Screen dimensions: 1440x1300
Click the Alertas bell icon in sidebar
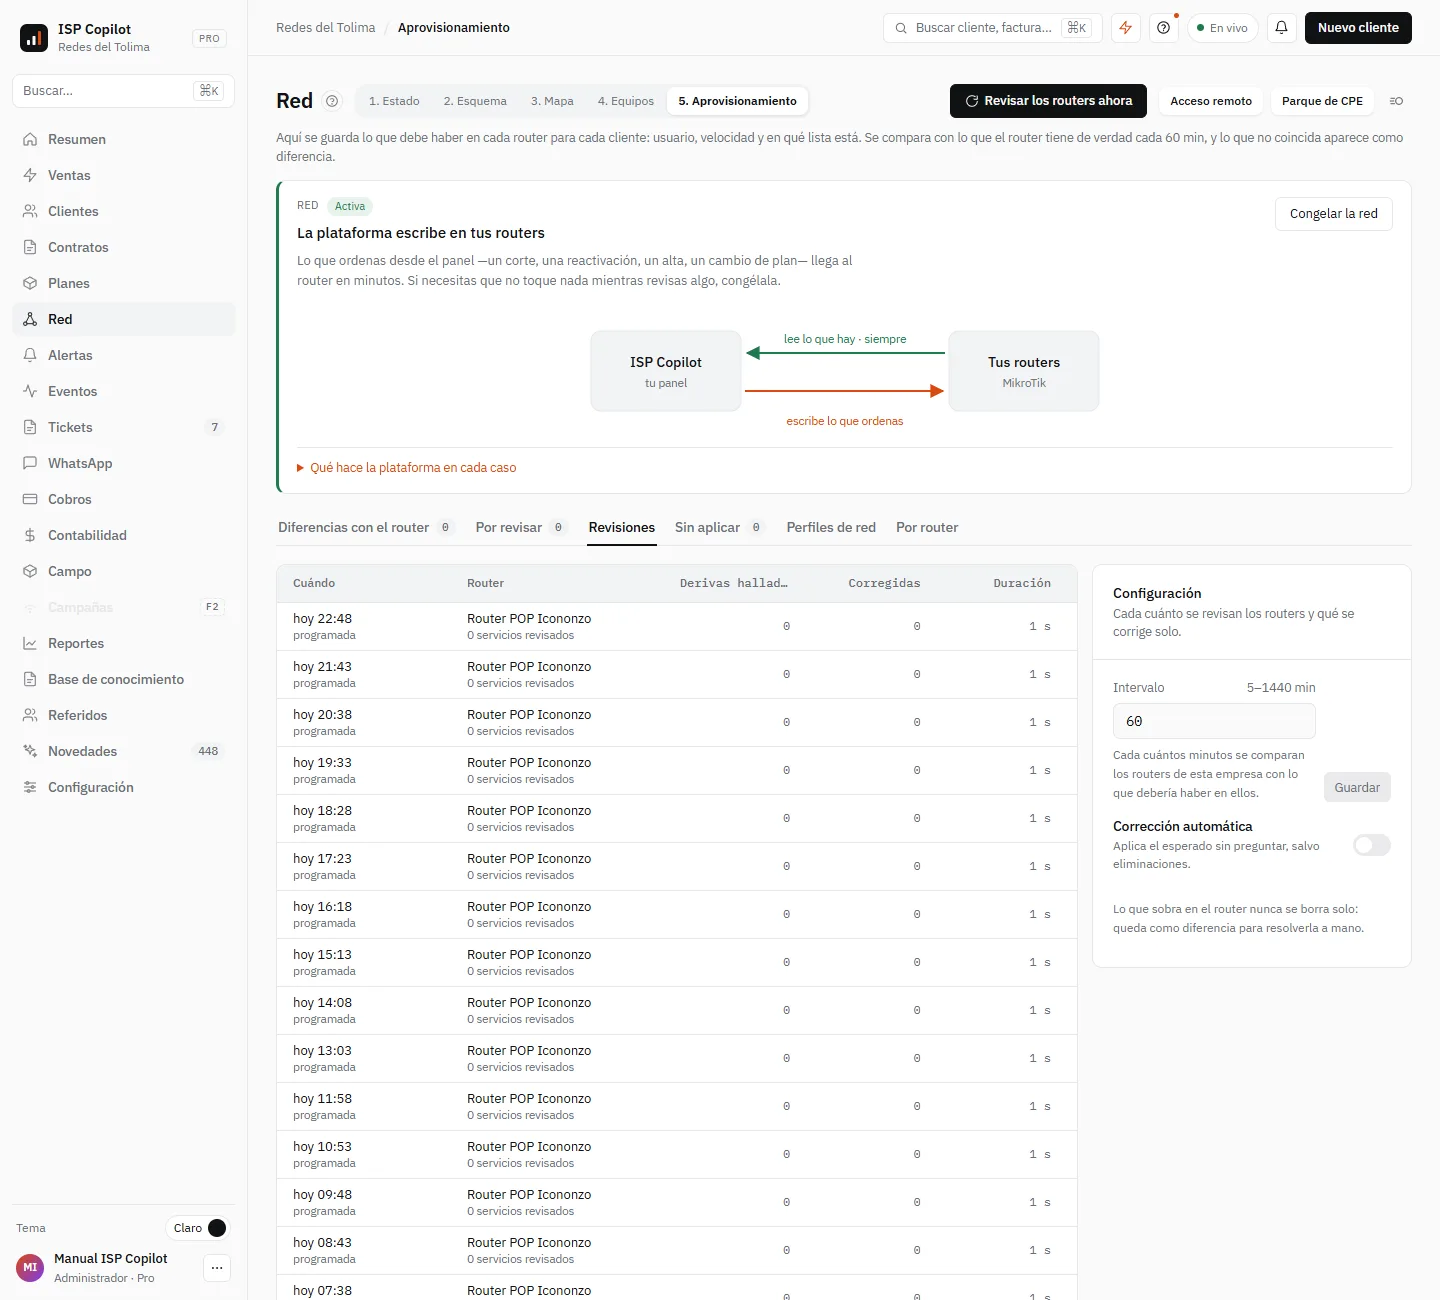point(30,355)
